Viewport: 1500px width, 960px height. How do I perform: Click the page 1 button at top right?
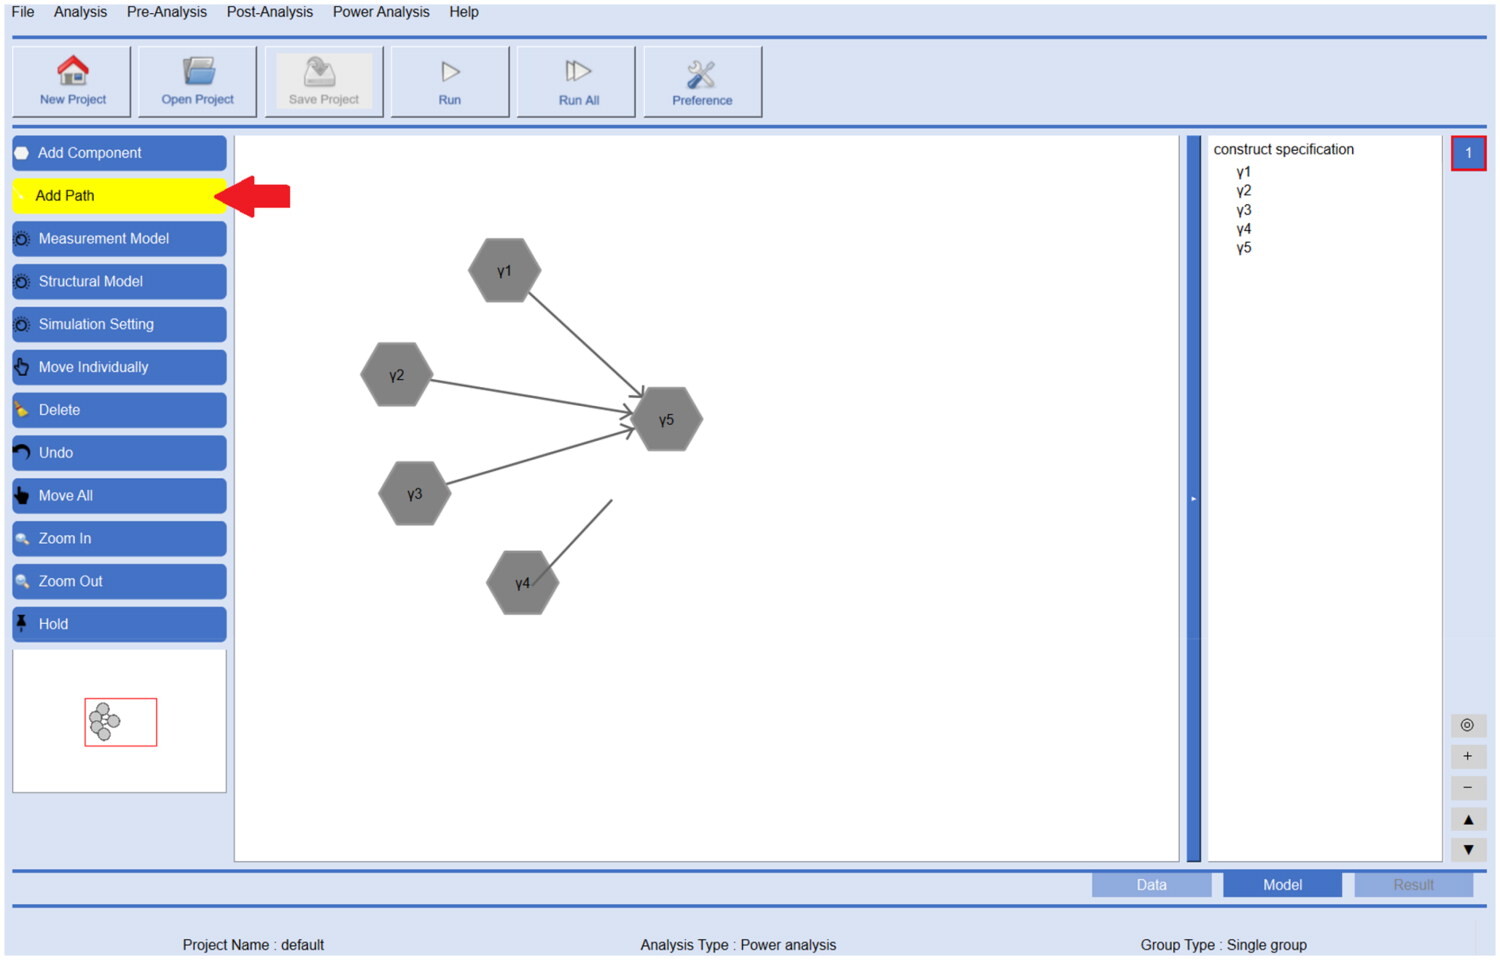tap(1468, 153)
